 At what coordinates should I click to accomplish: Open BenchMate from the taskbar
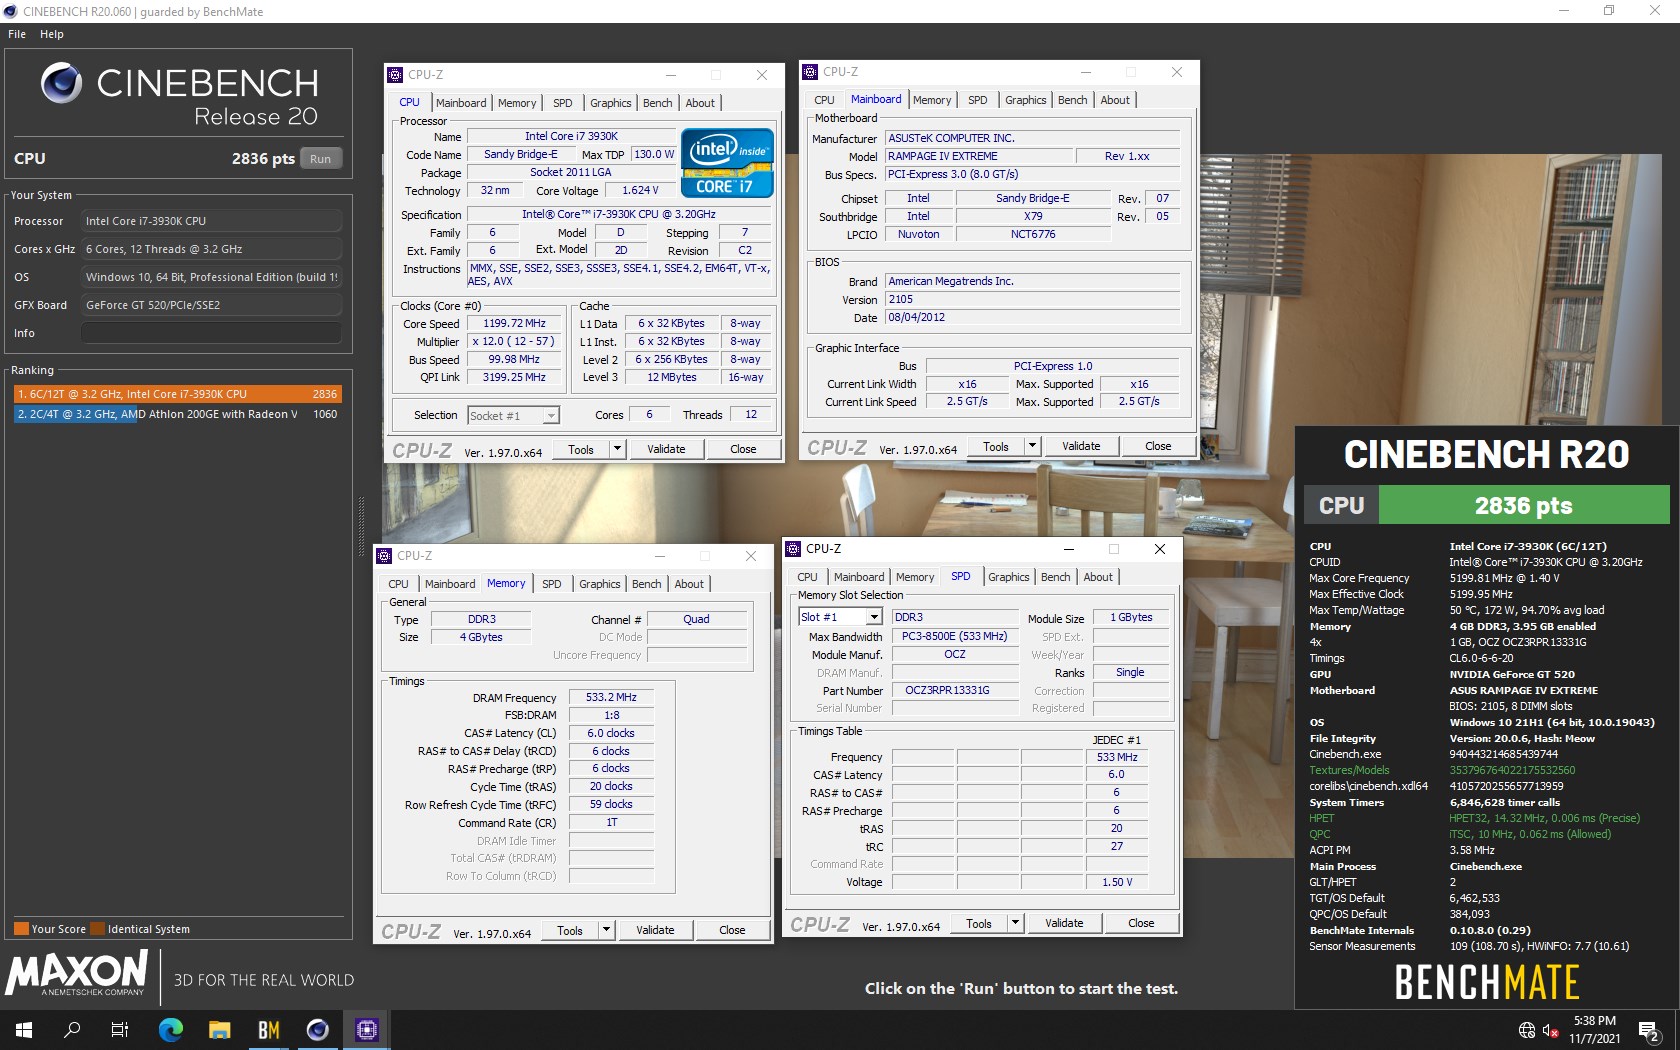(x=268, y=1029)
